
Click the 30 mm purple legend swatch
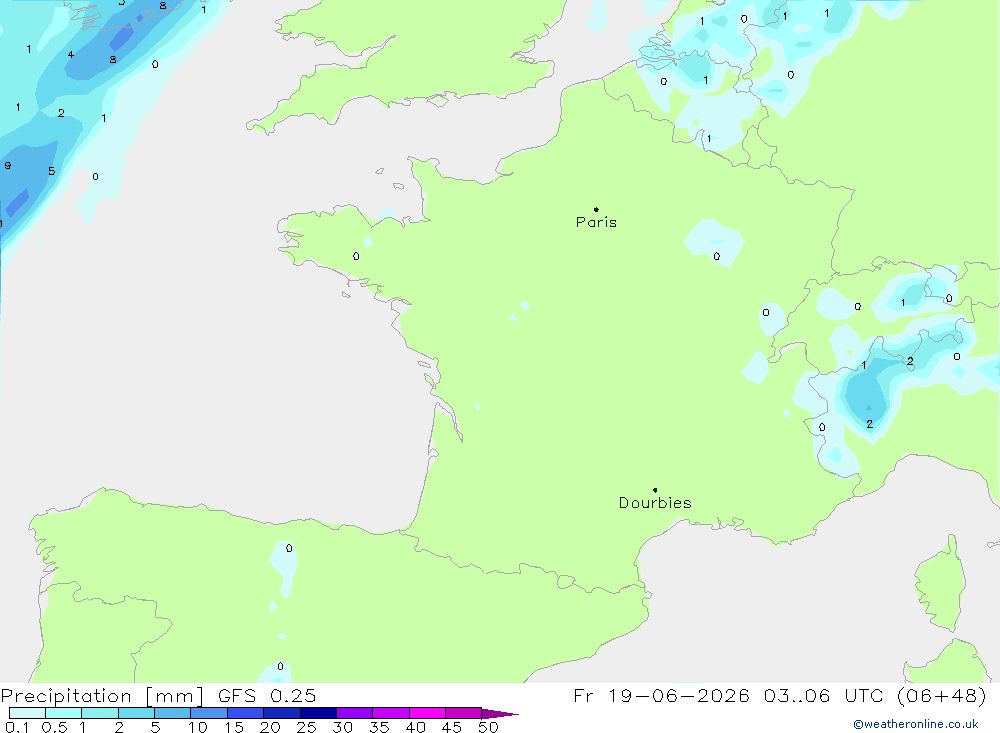click(x=354, y=713)
